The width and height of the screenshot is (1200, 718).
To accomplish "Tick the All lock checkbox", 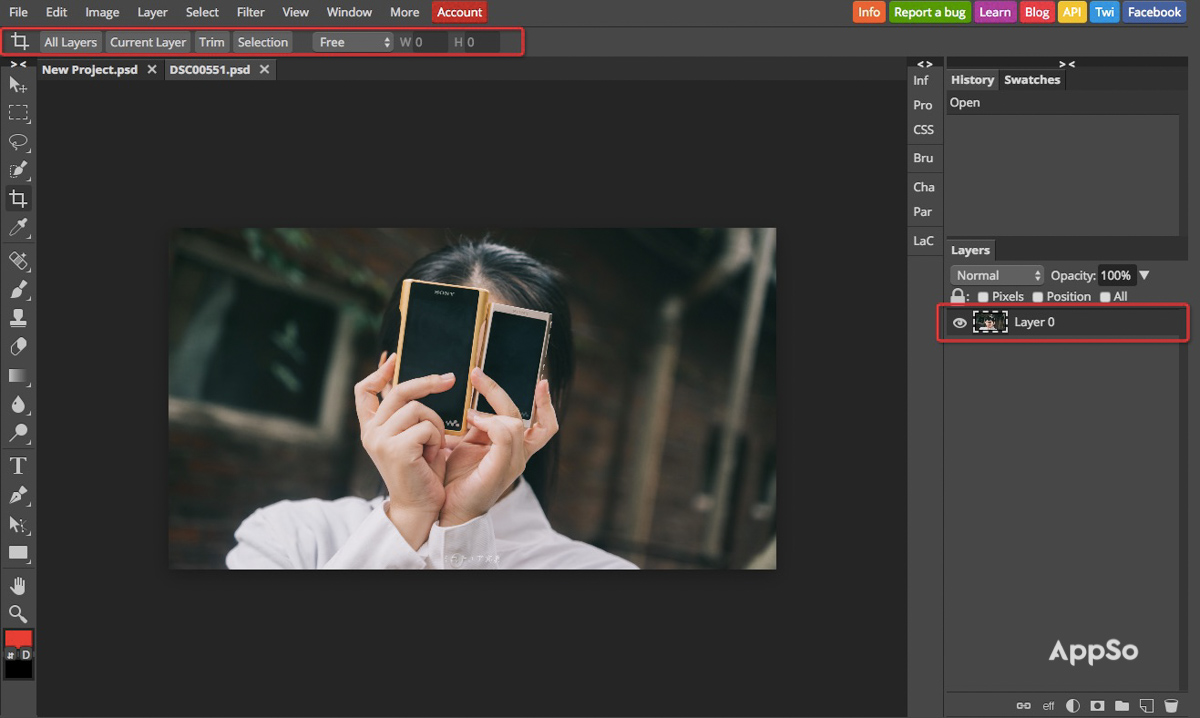I will (1105, 297).
